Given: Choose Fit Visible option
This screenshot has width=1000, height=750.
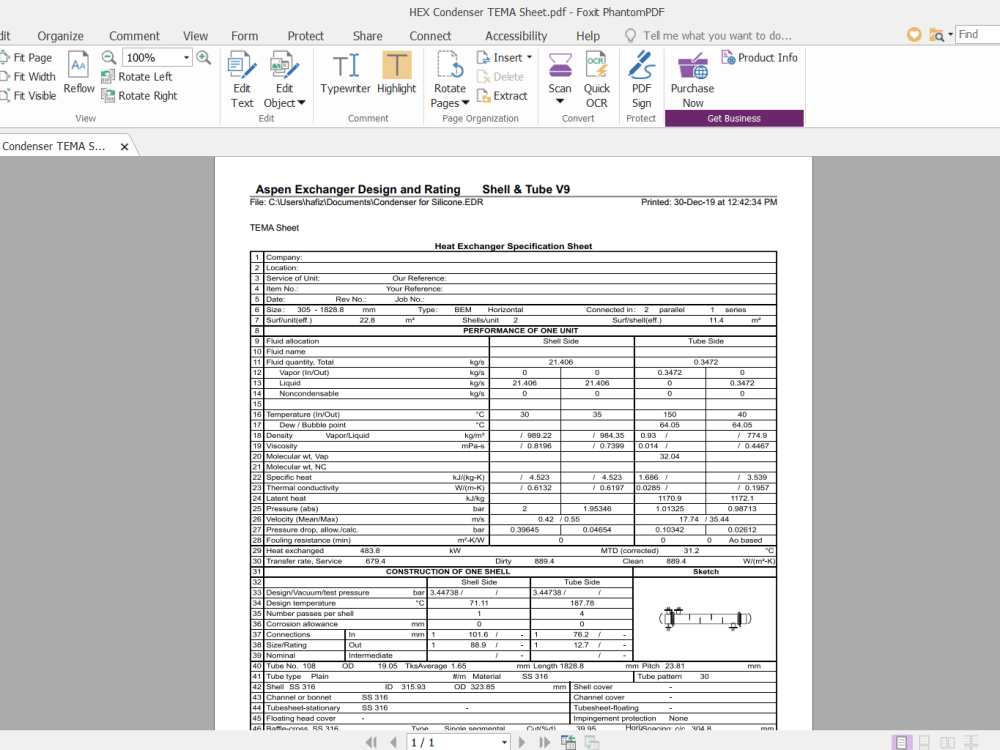Looking at the screenshot, I should [28, 96].
